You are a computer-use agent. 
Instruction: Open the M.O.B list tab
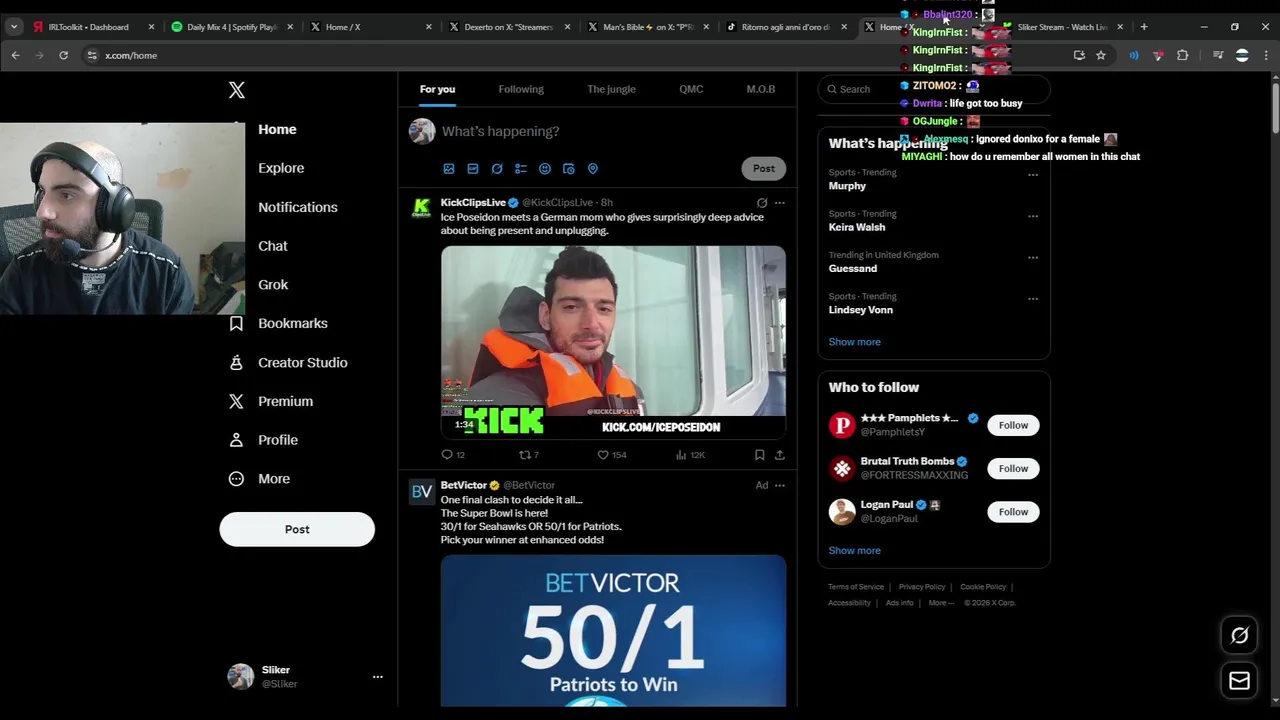pos(760,89)
